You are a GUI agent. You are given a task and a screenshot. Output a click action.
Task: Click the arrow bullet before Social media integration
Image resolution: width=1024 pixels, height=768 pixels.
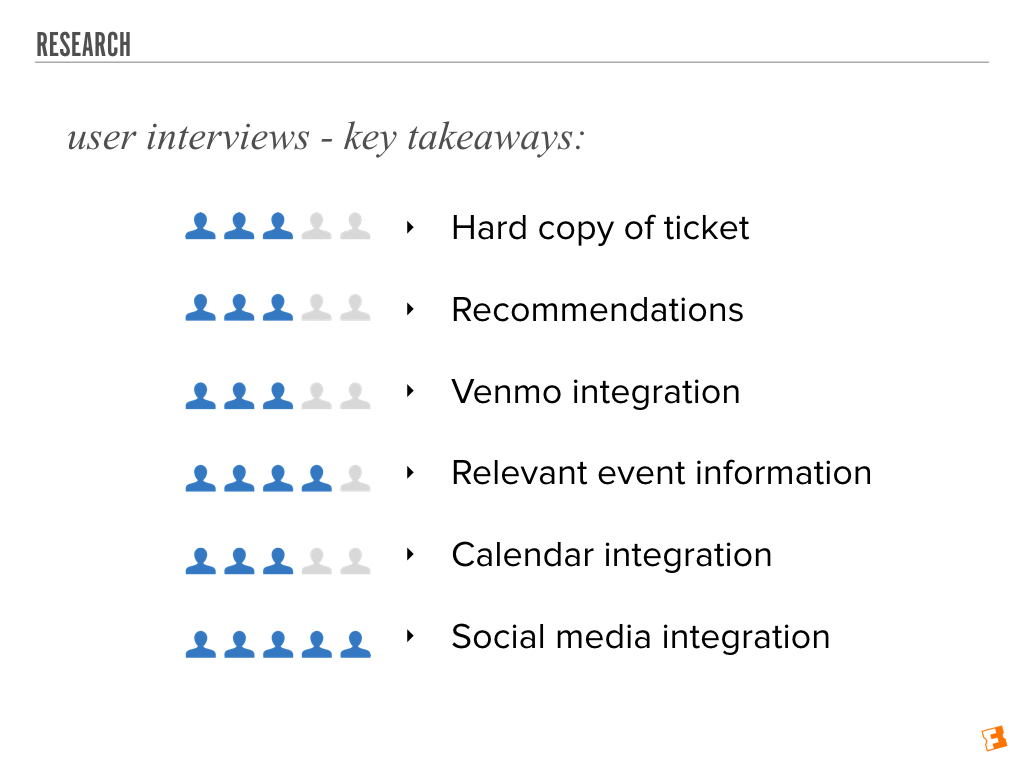[410, 635]
